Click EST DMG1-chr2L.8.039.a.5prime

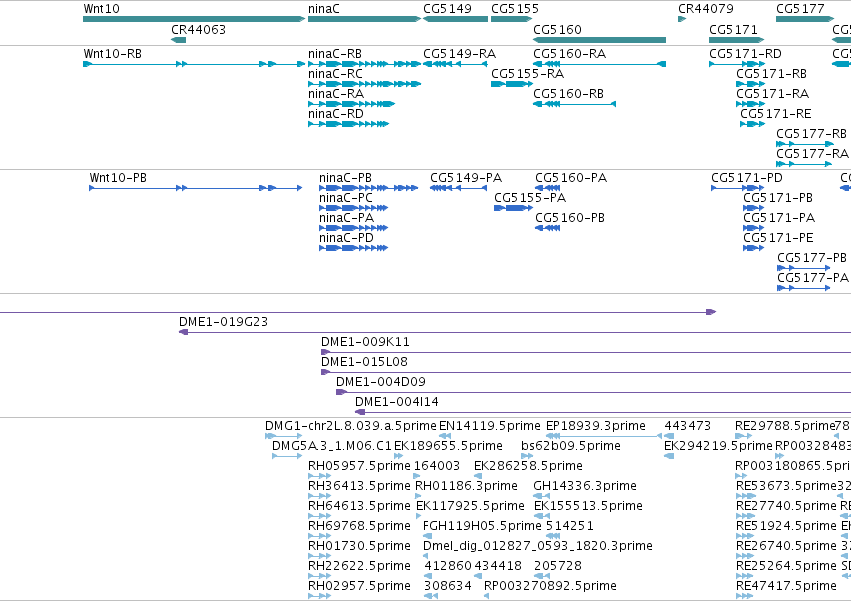click(x=283, y=436)
